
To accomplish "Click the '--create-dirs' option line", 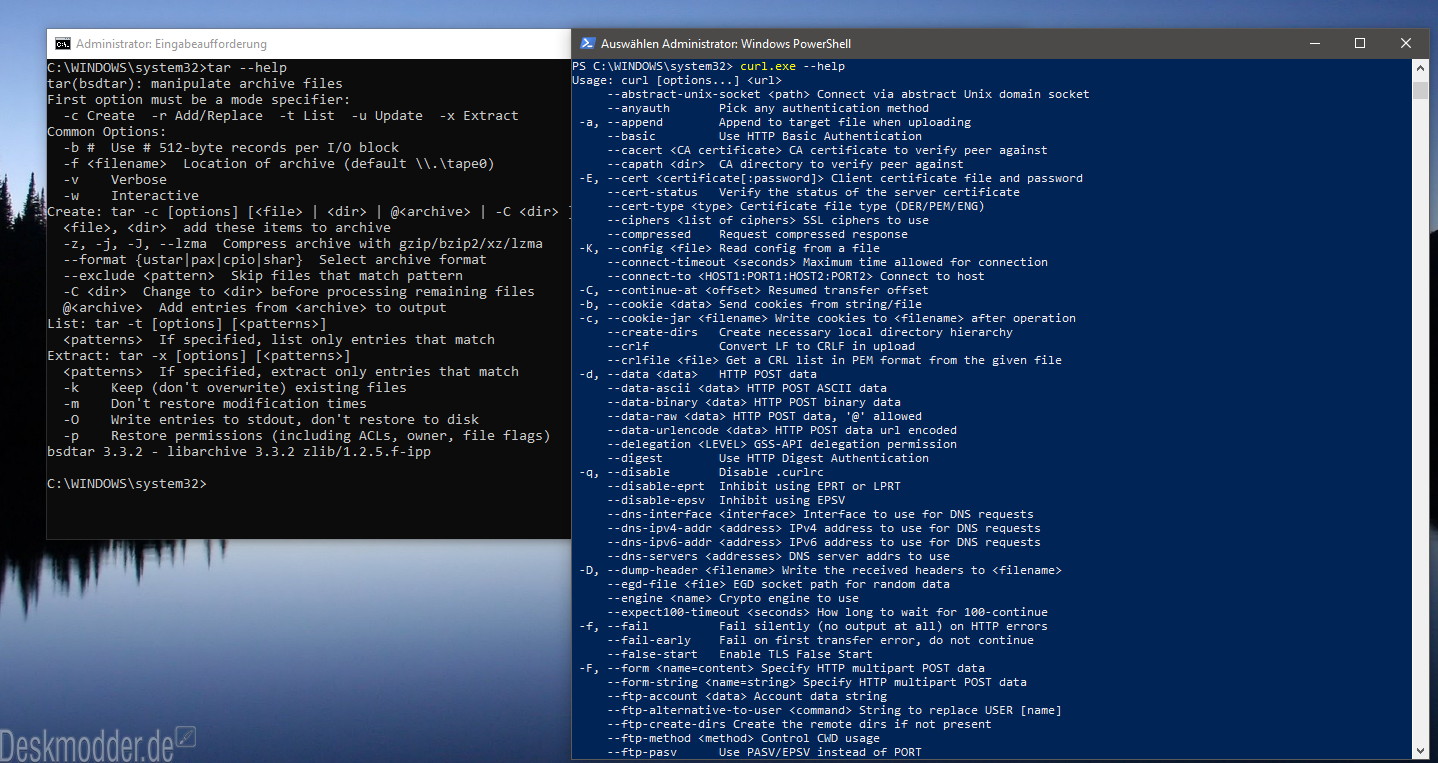I will tap(810, 332).
